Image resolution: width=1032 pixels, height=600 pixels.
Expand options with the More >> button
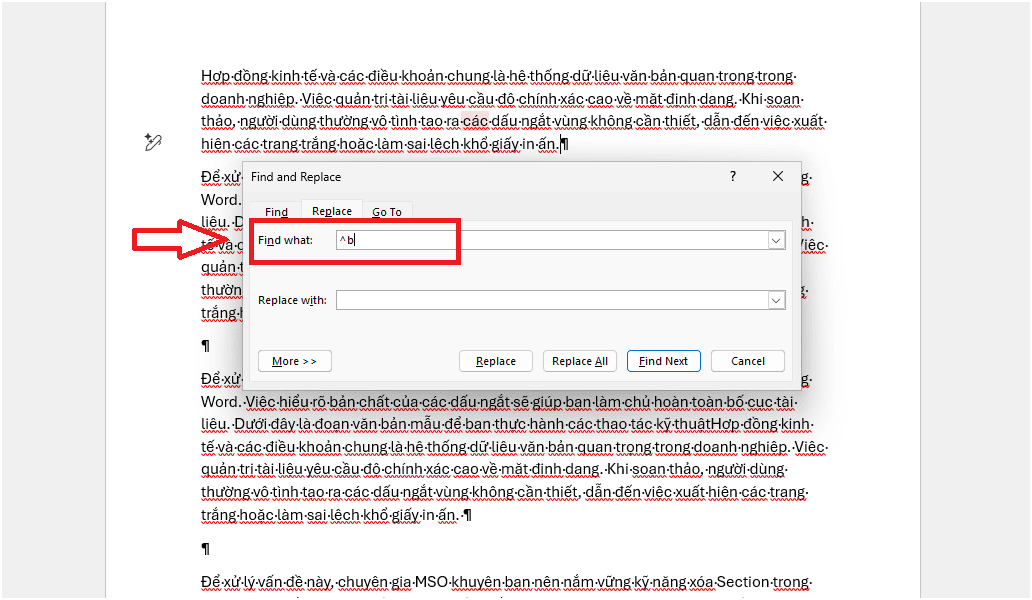point(294,361)
